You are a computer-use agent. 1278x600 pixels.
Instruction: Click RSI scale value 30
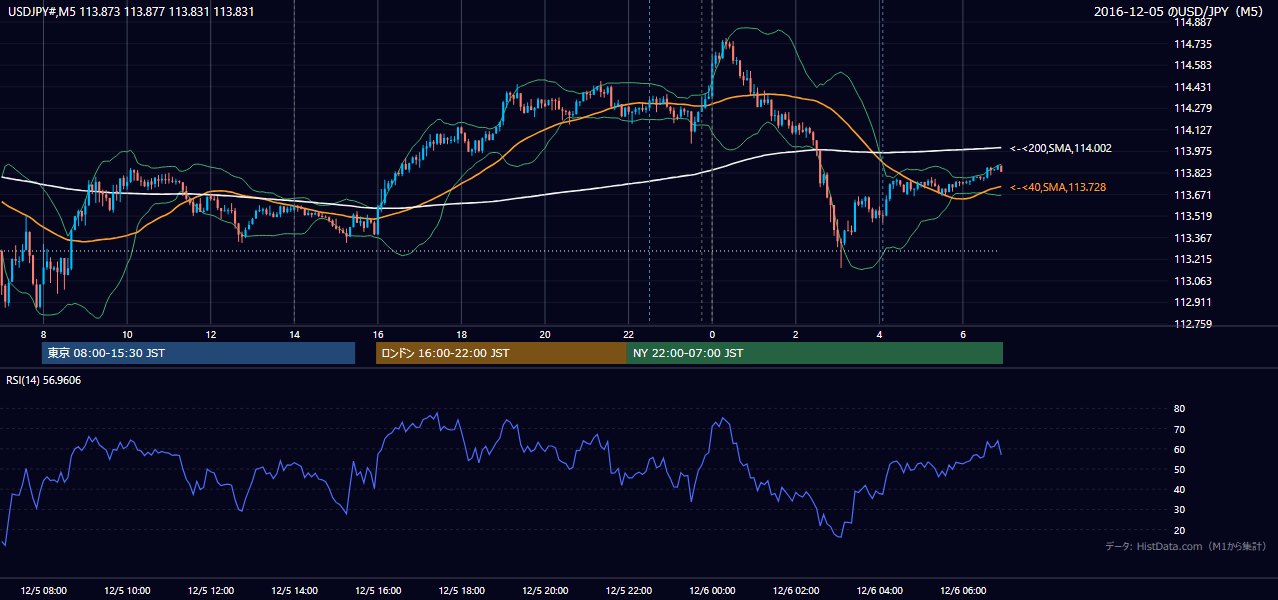[x=1179, y=510]
